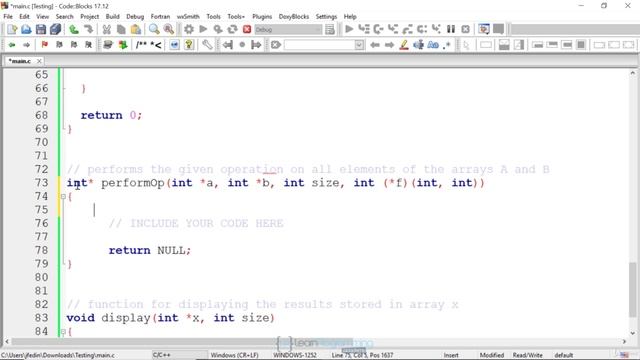Pause the debugger with the pause icon
This screenshot has height=360, width=640.
[451, 29]
